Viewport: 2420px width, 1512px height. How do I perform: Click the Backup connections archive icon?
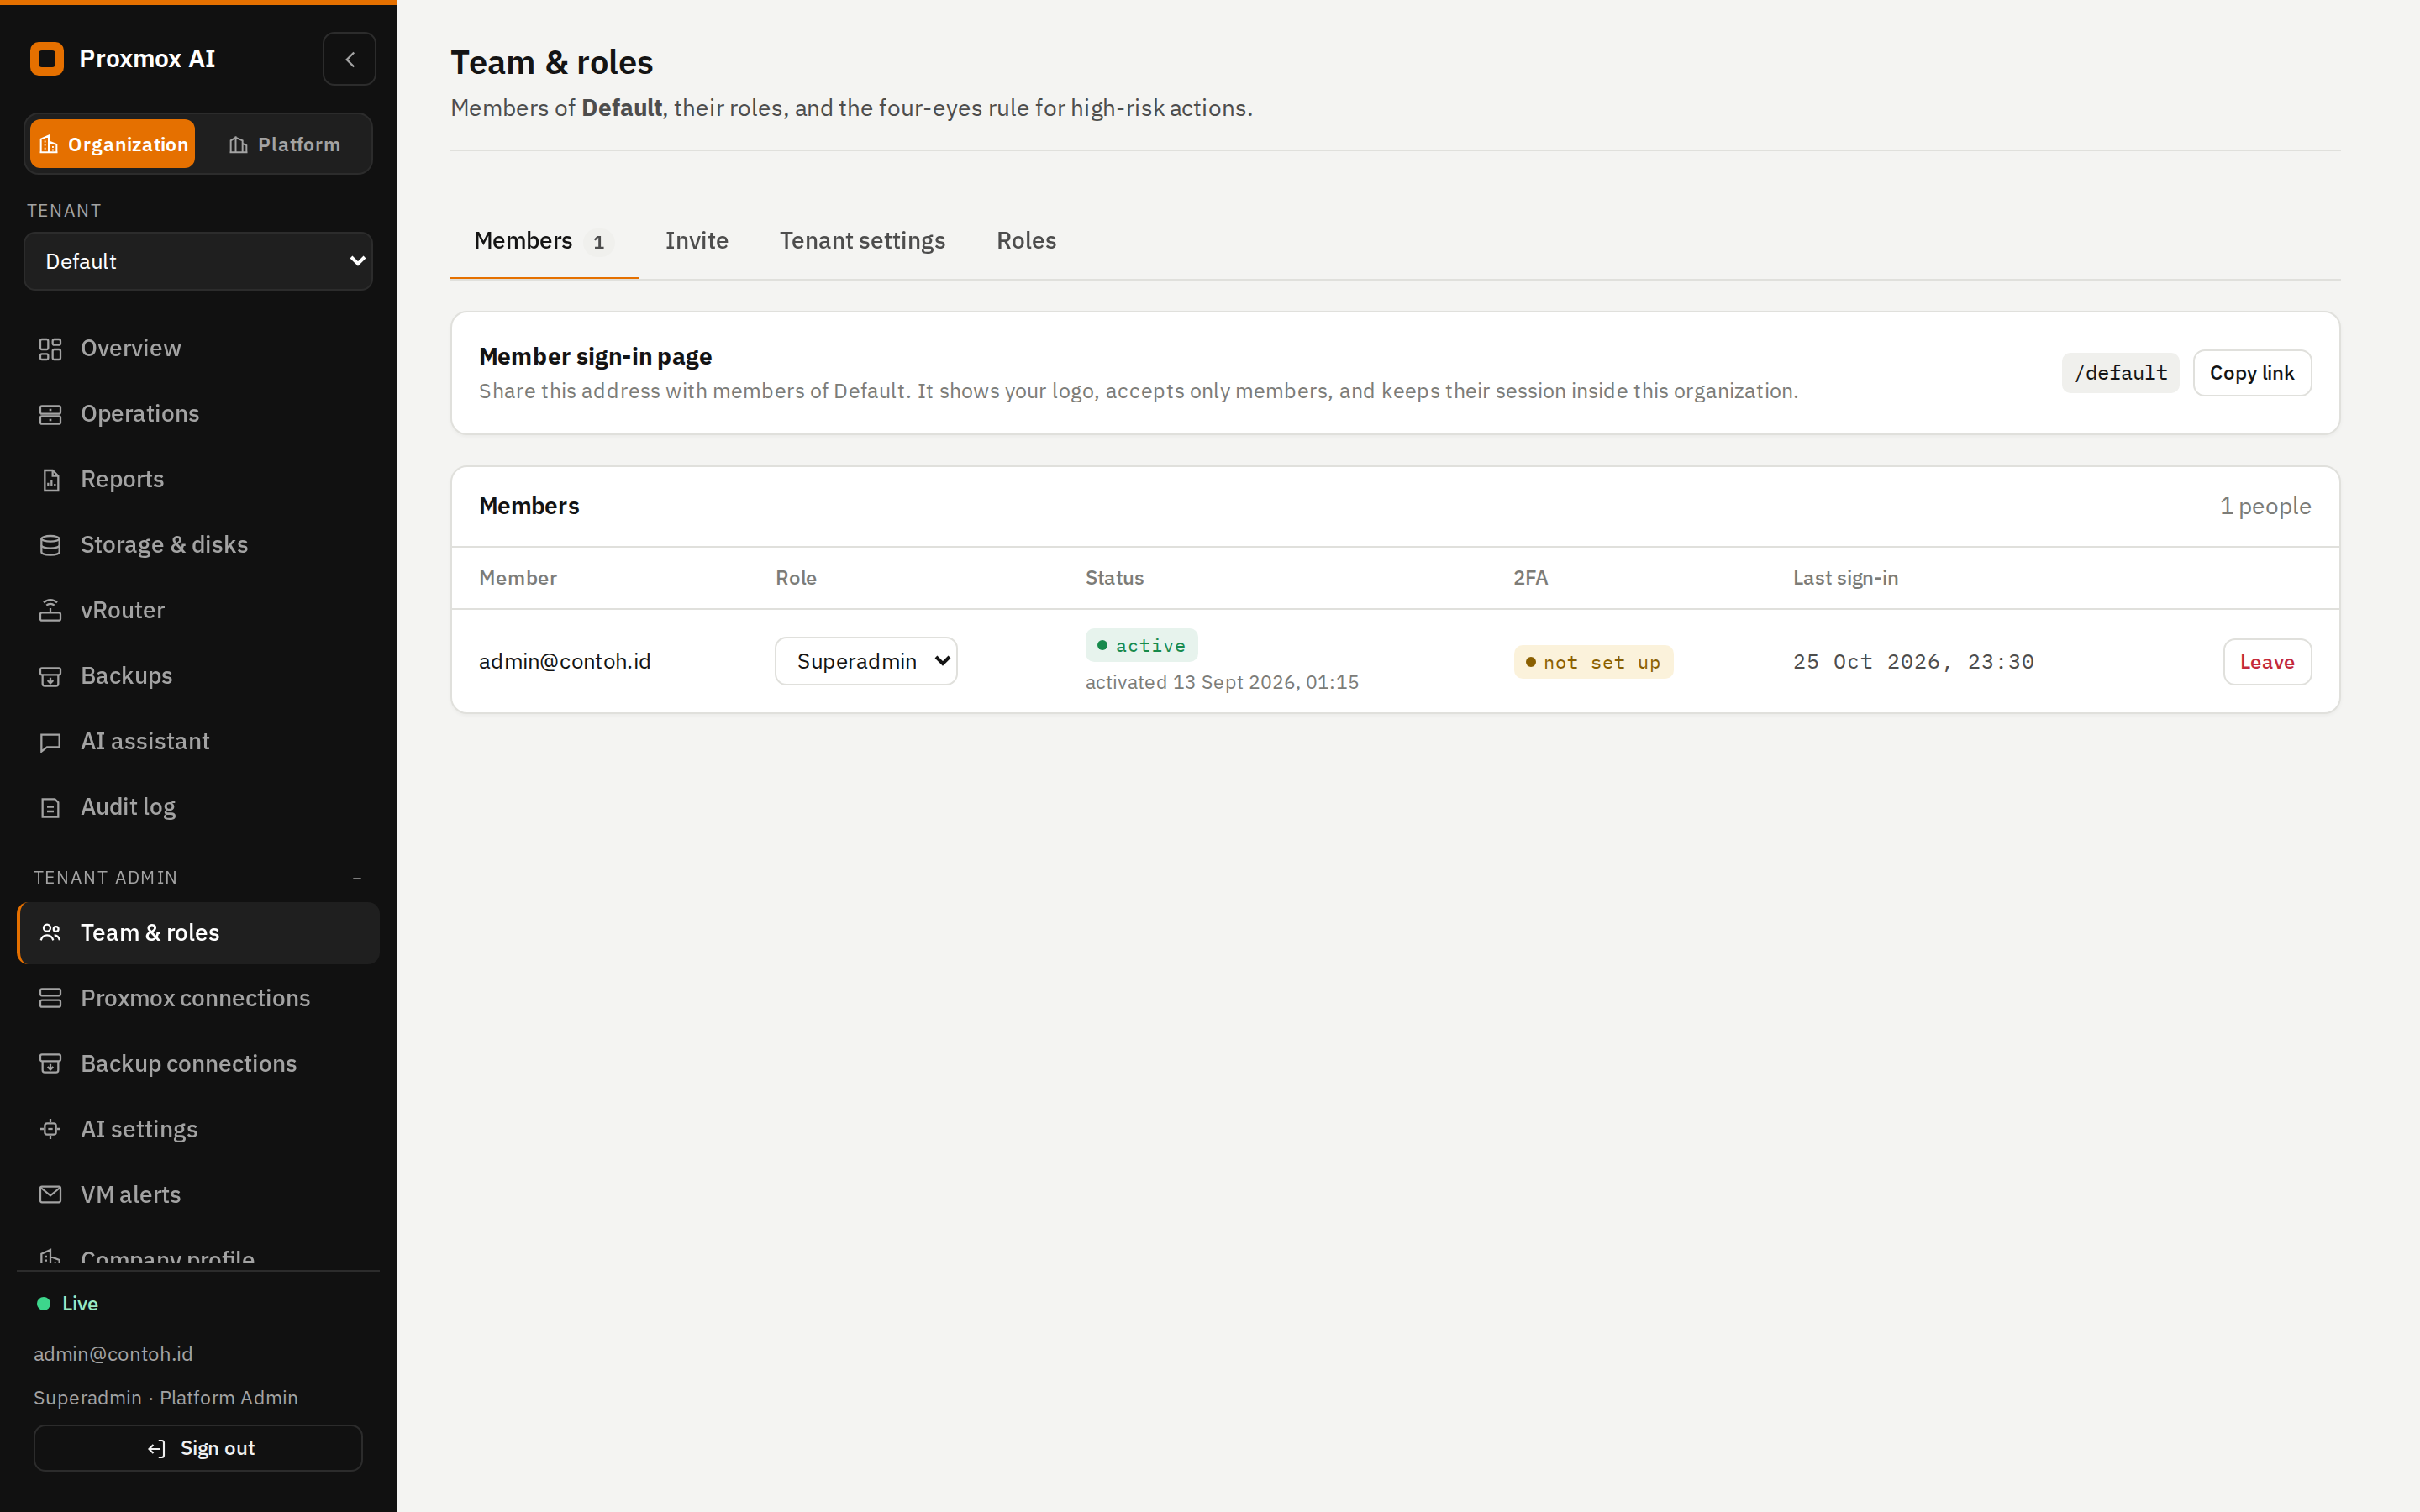coord(50,1063)
